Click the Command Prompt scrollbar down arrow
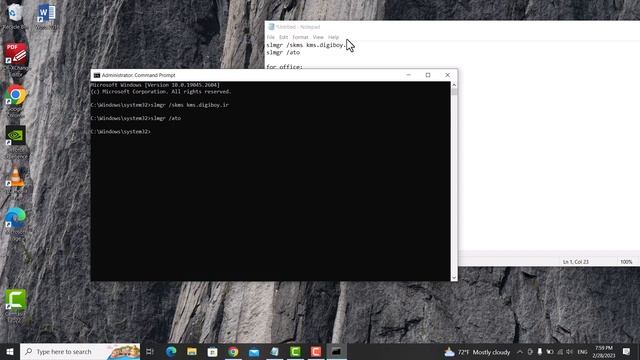This screenshot has height=360, width=640. (454, 278)
